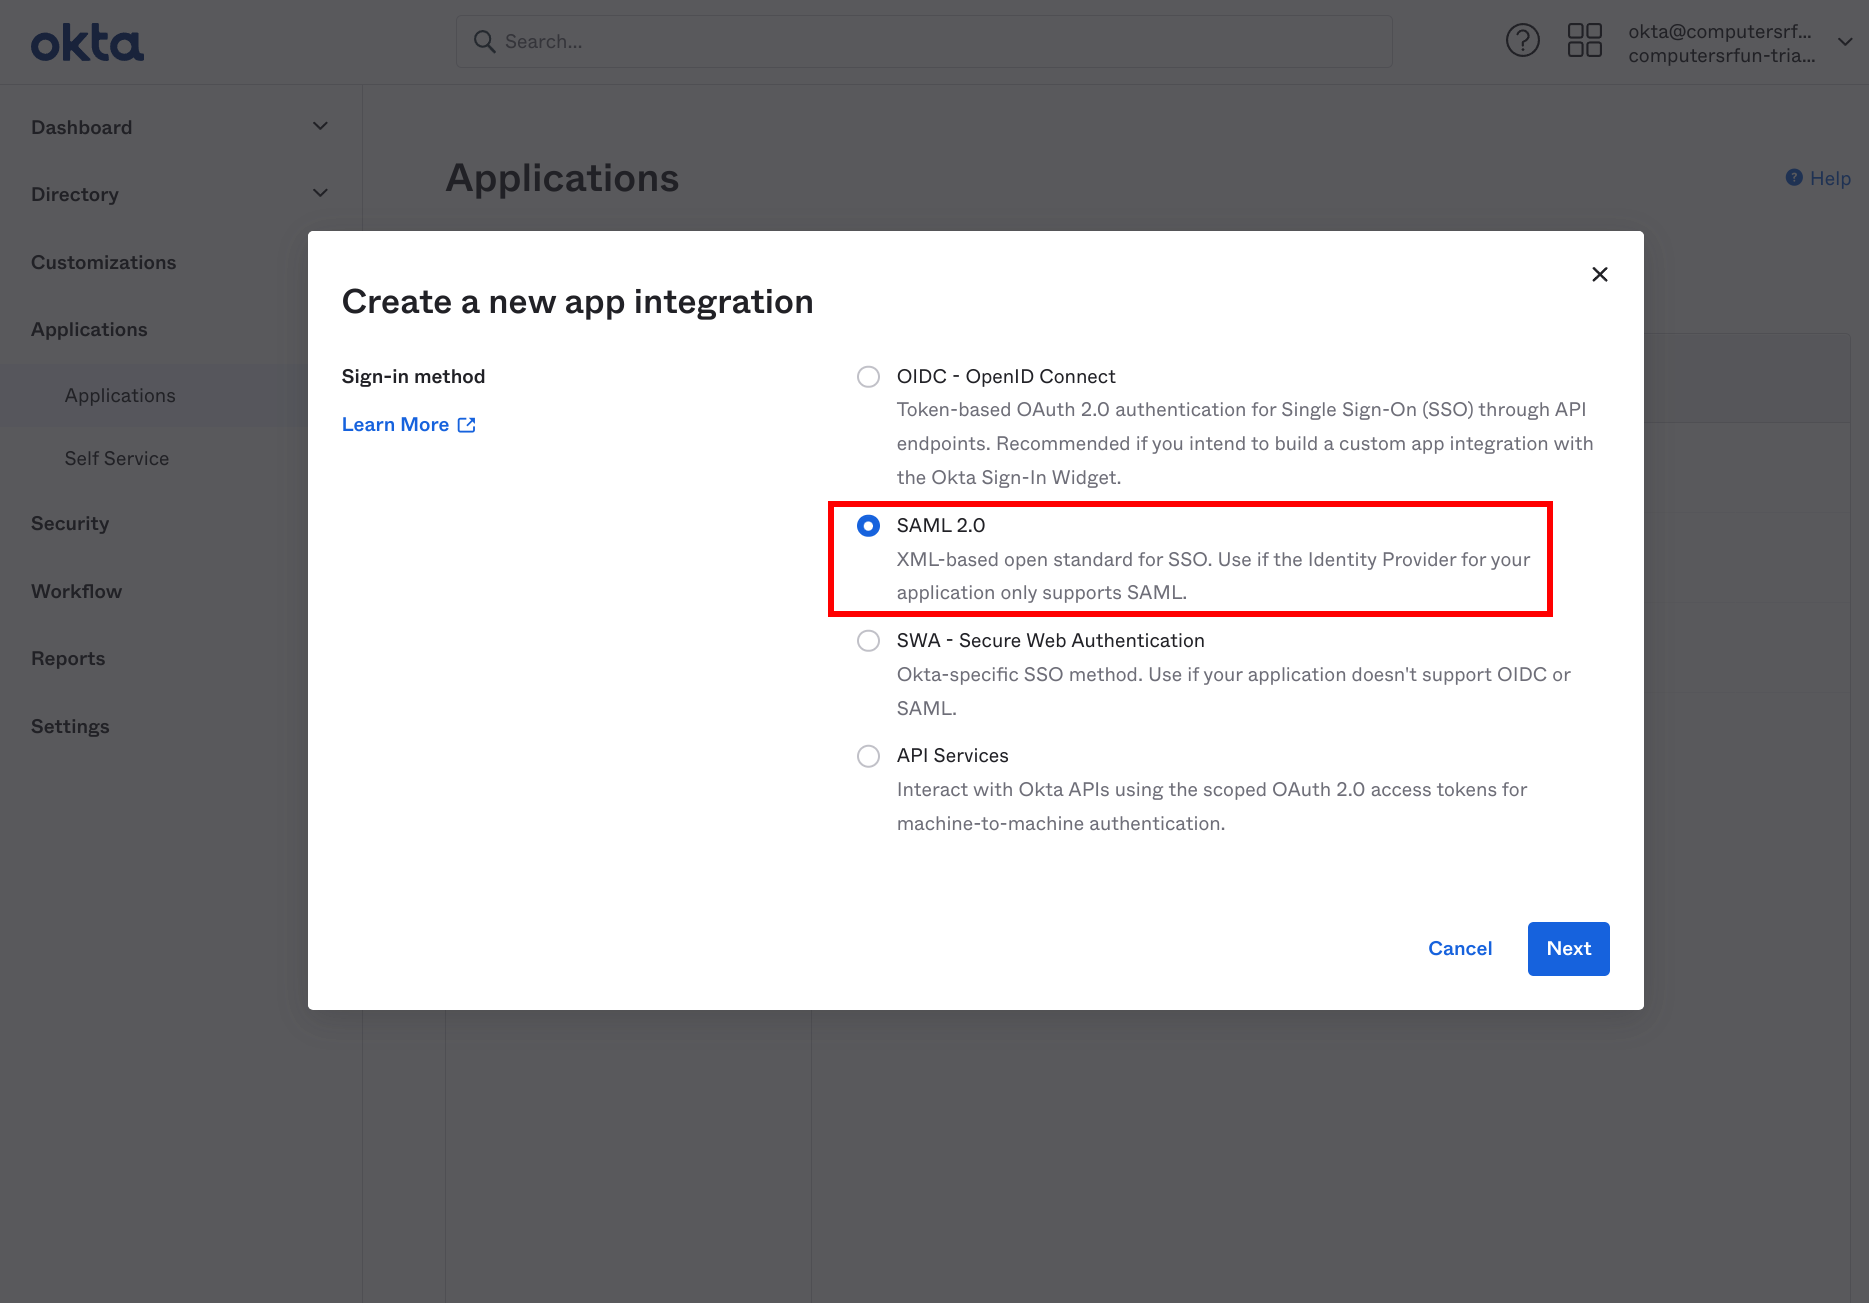Choose SWA - Secure Web Authentication
The height and width of the screenshot is (1303, 1869).
tap(867, 640)
